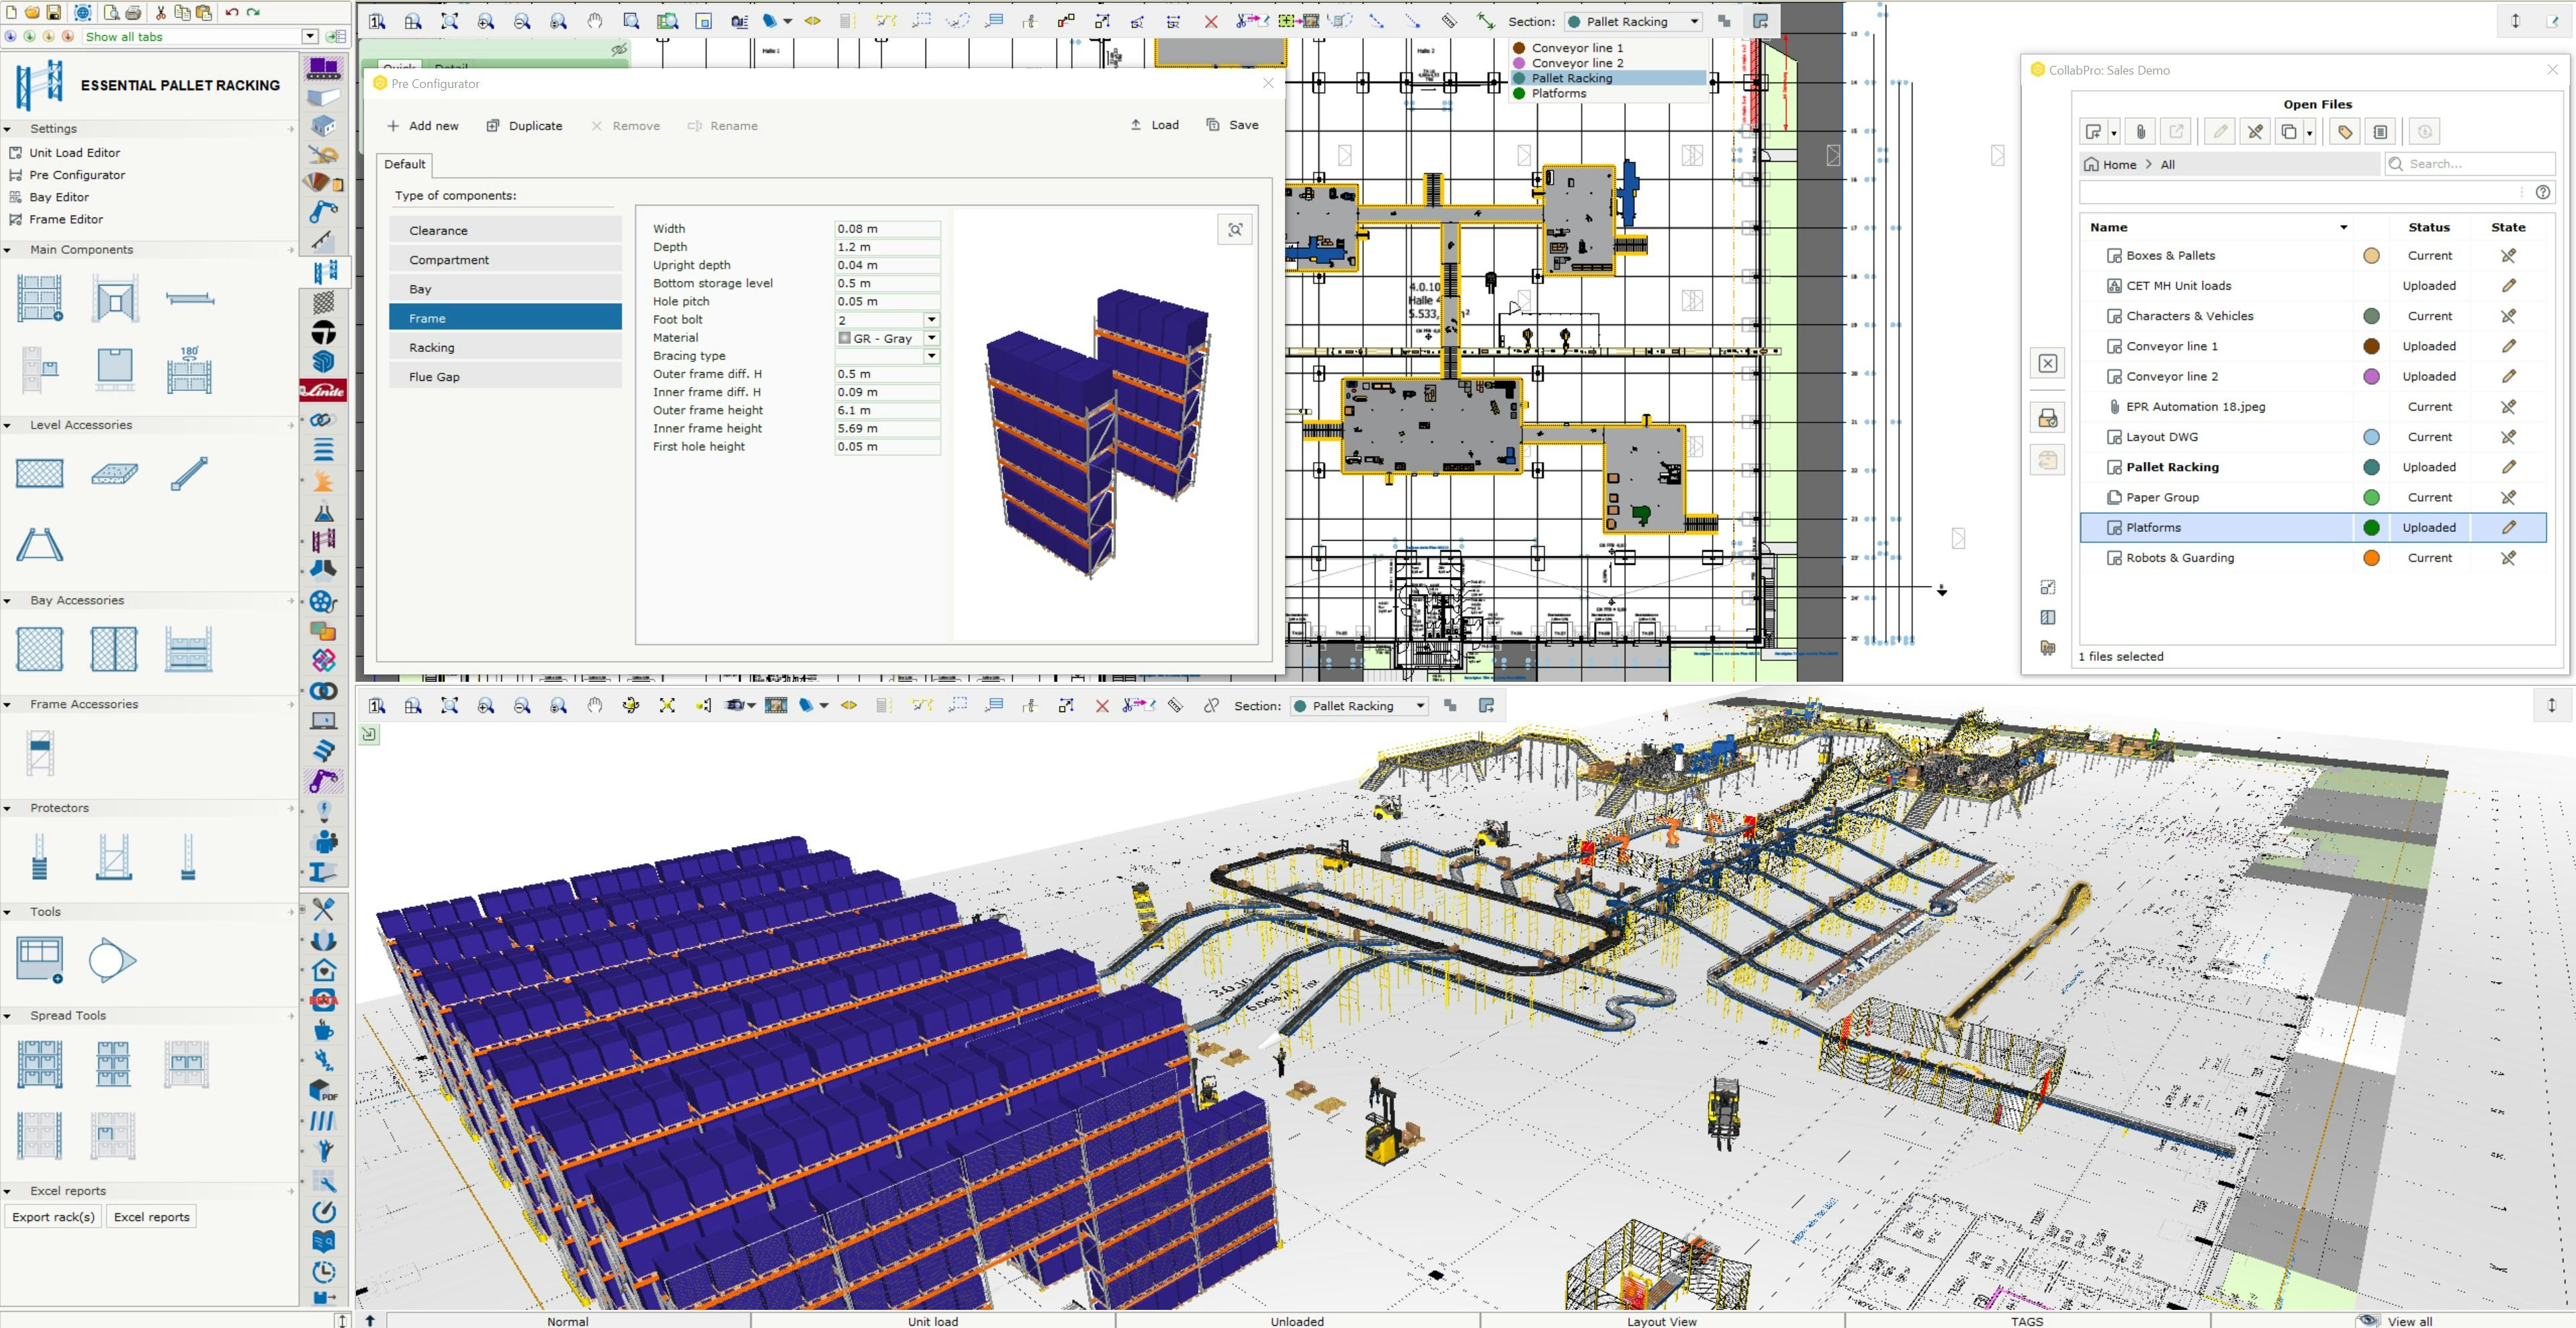Open the Foot bolt dropdown
Viewport: 2576px width, 1328px height.
[x=931, y=320]
